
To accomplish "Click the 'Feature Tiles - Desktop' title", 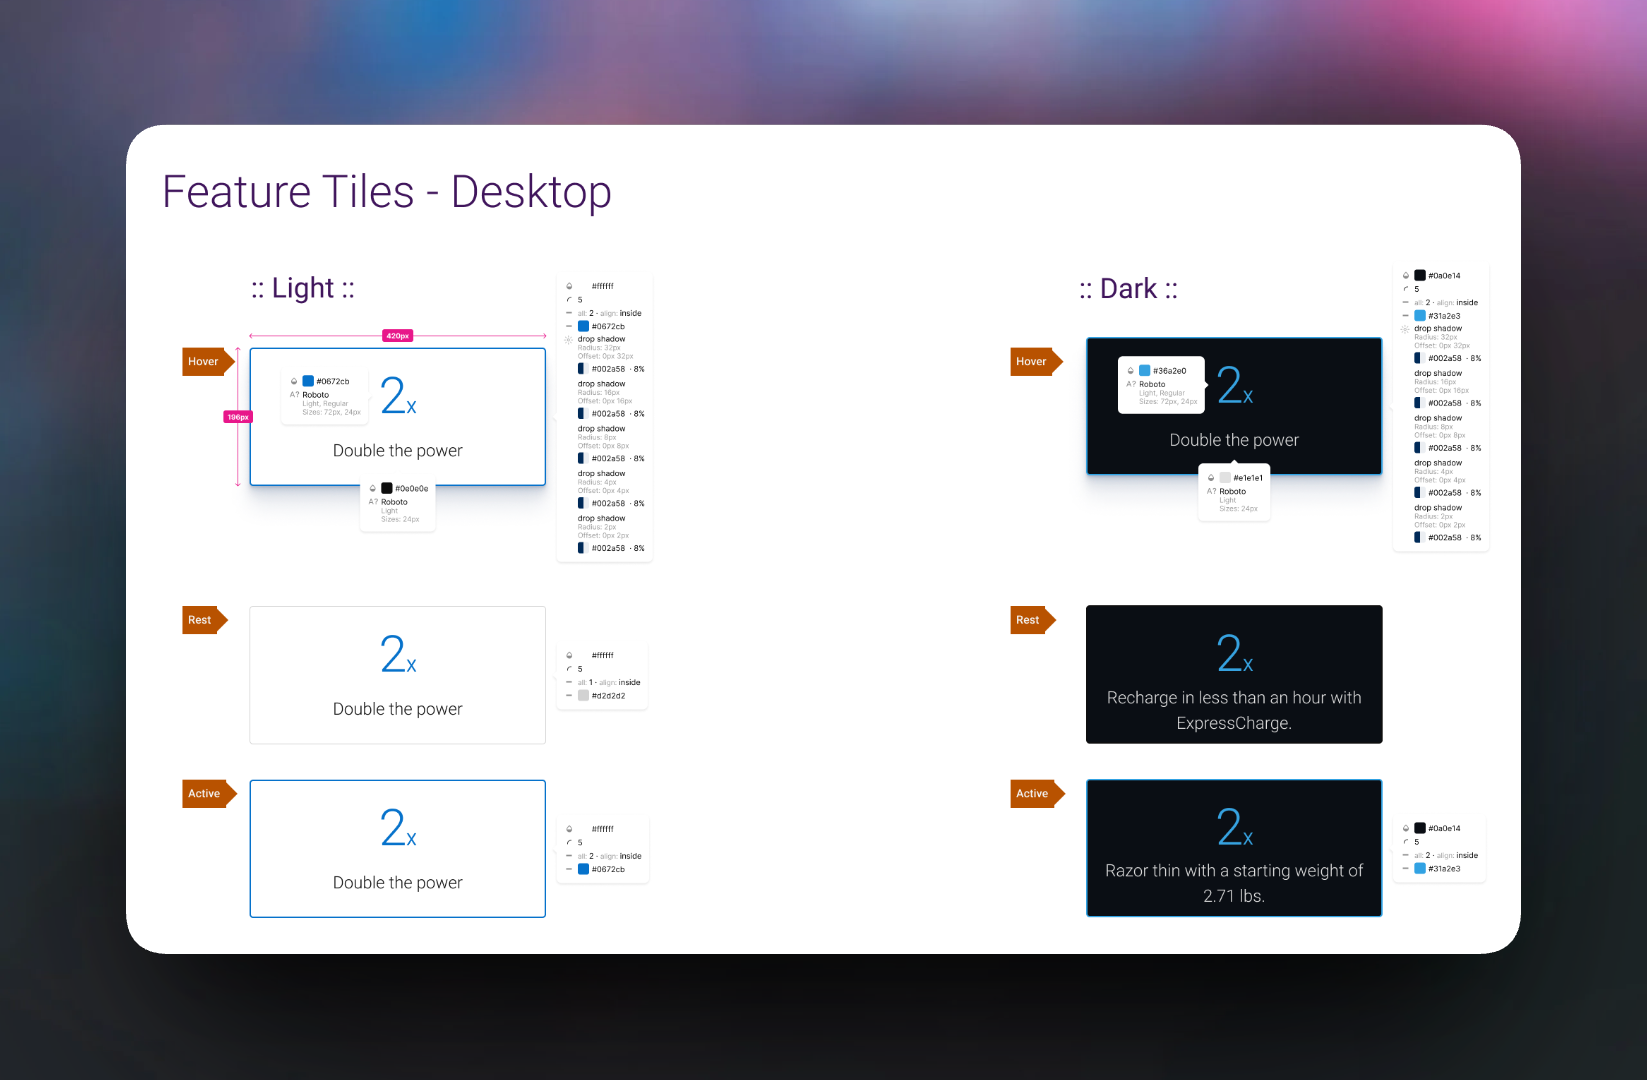I will 386,192.
